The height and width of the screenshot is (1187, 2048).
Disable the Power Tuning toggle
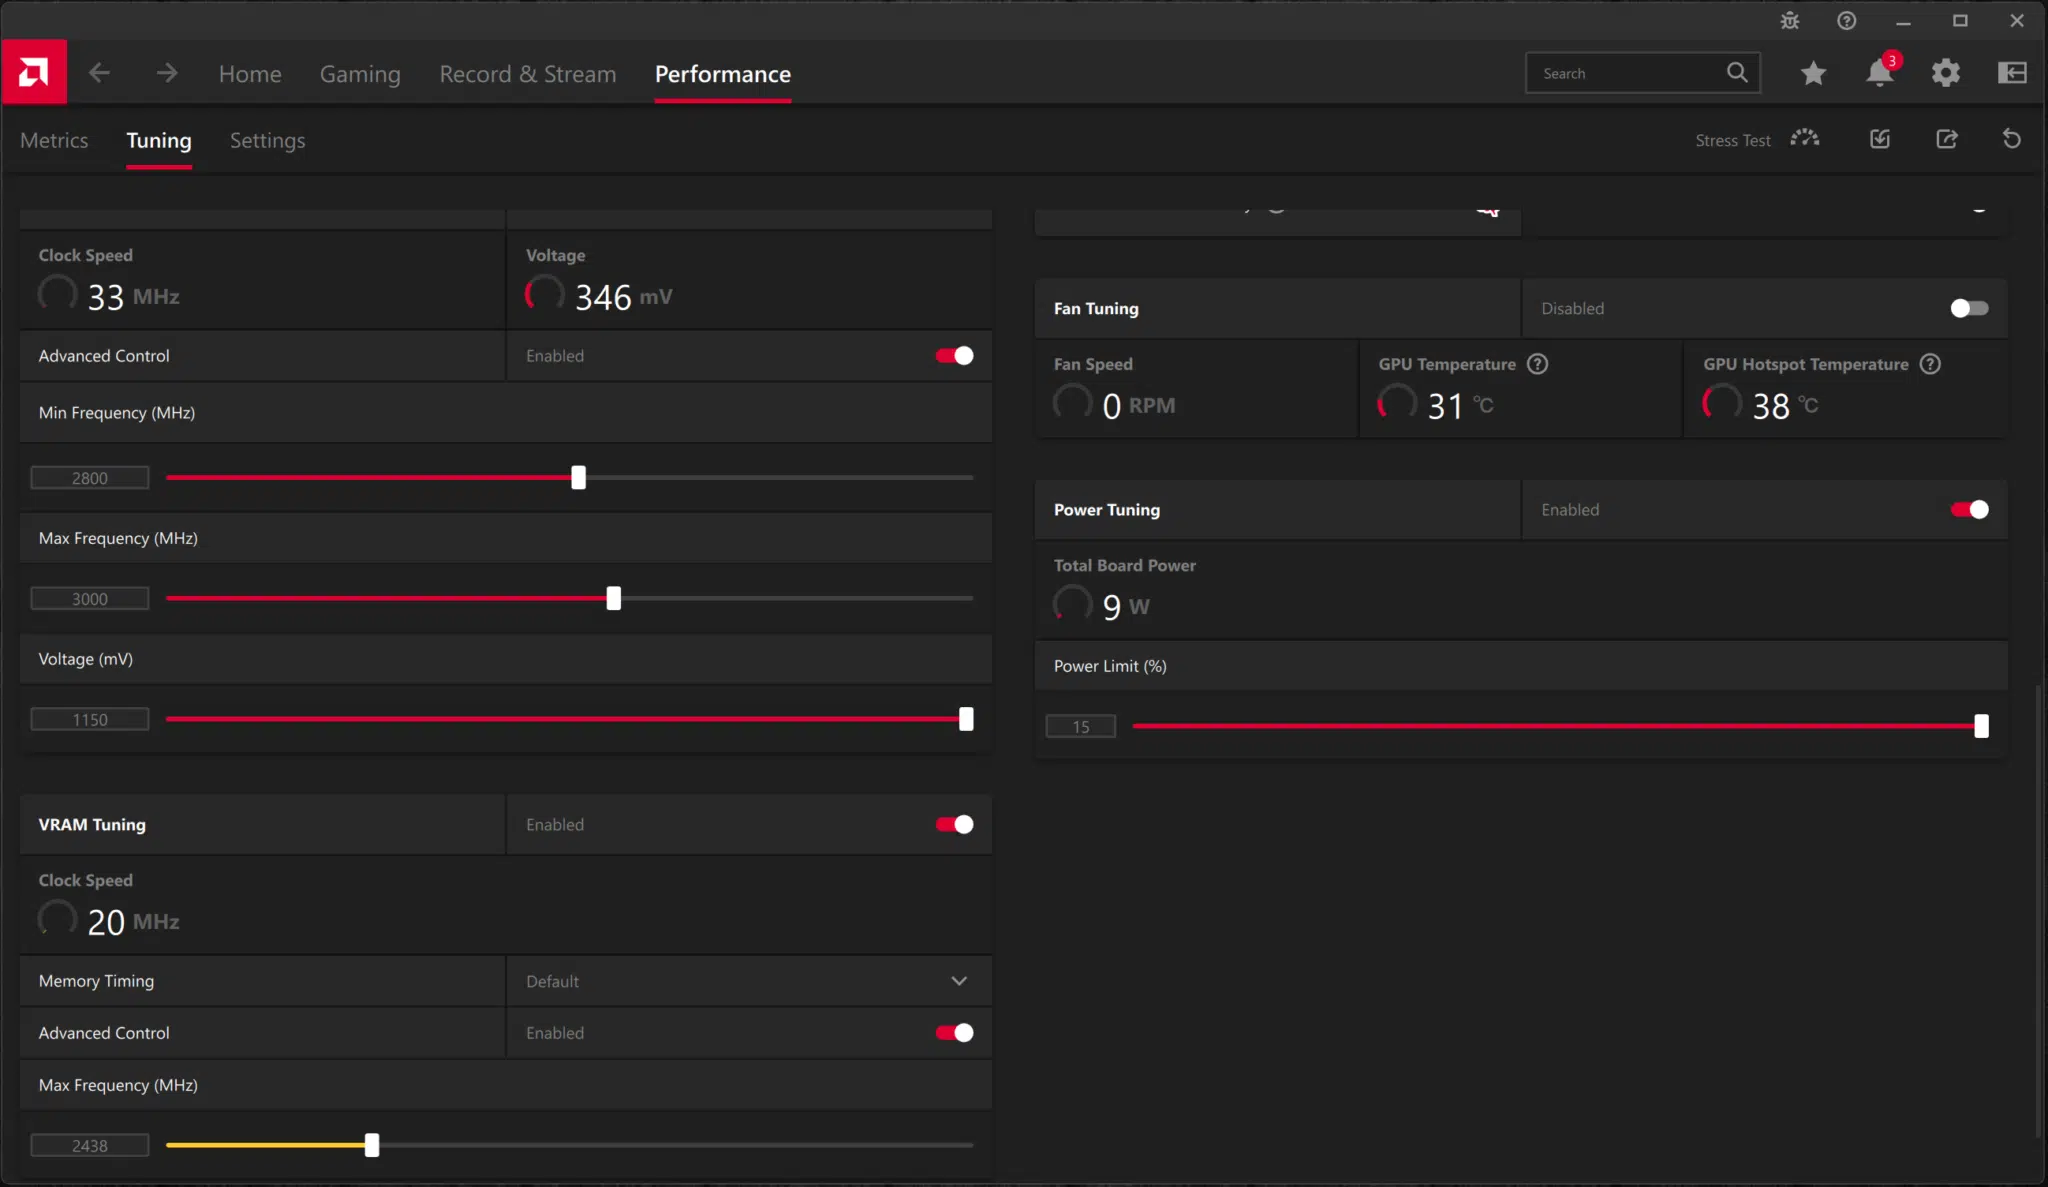[1970, 510]
